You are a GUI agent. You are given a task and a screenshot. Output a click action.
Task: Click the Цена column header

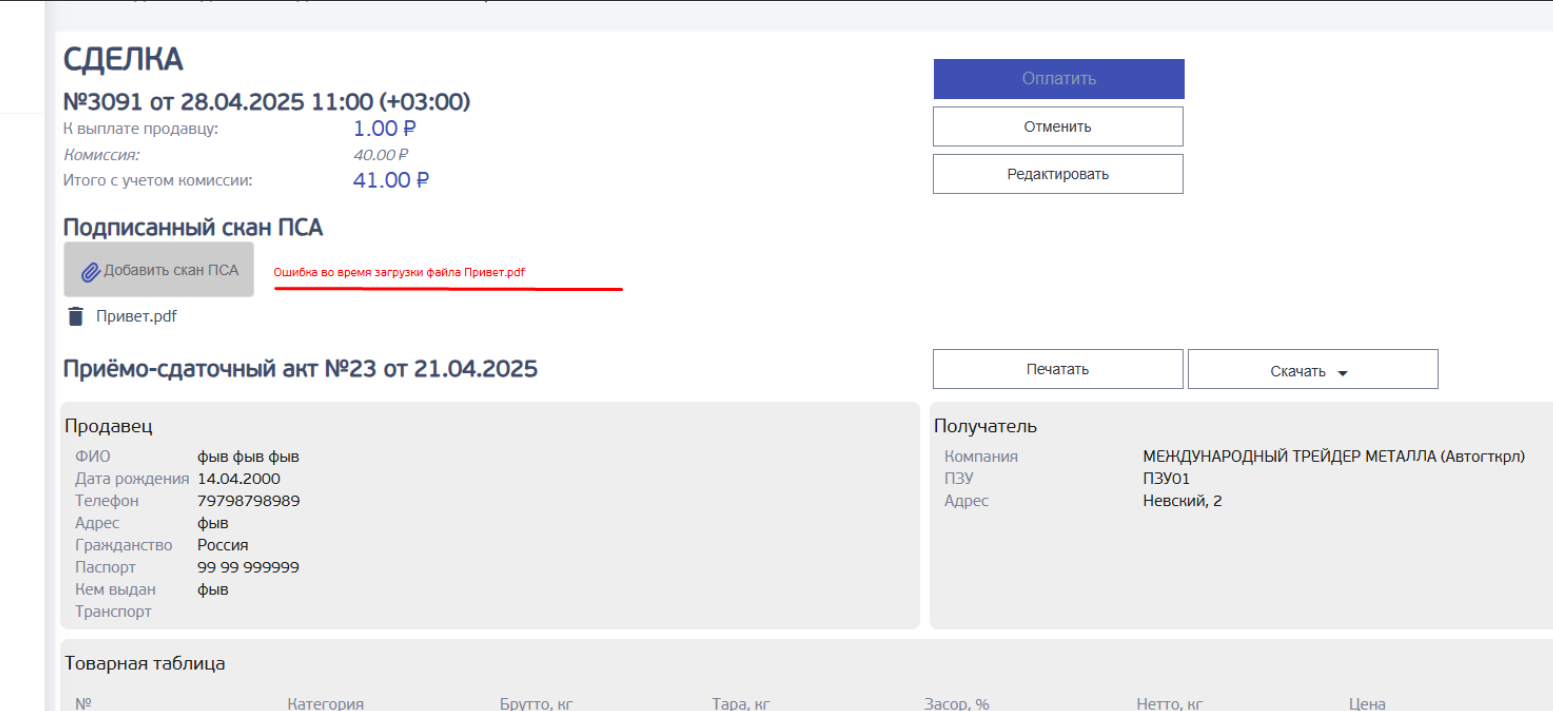(x=1367, y=704)
